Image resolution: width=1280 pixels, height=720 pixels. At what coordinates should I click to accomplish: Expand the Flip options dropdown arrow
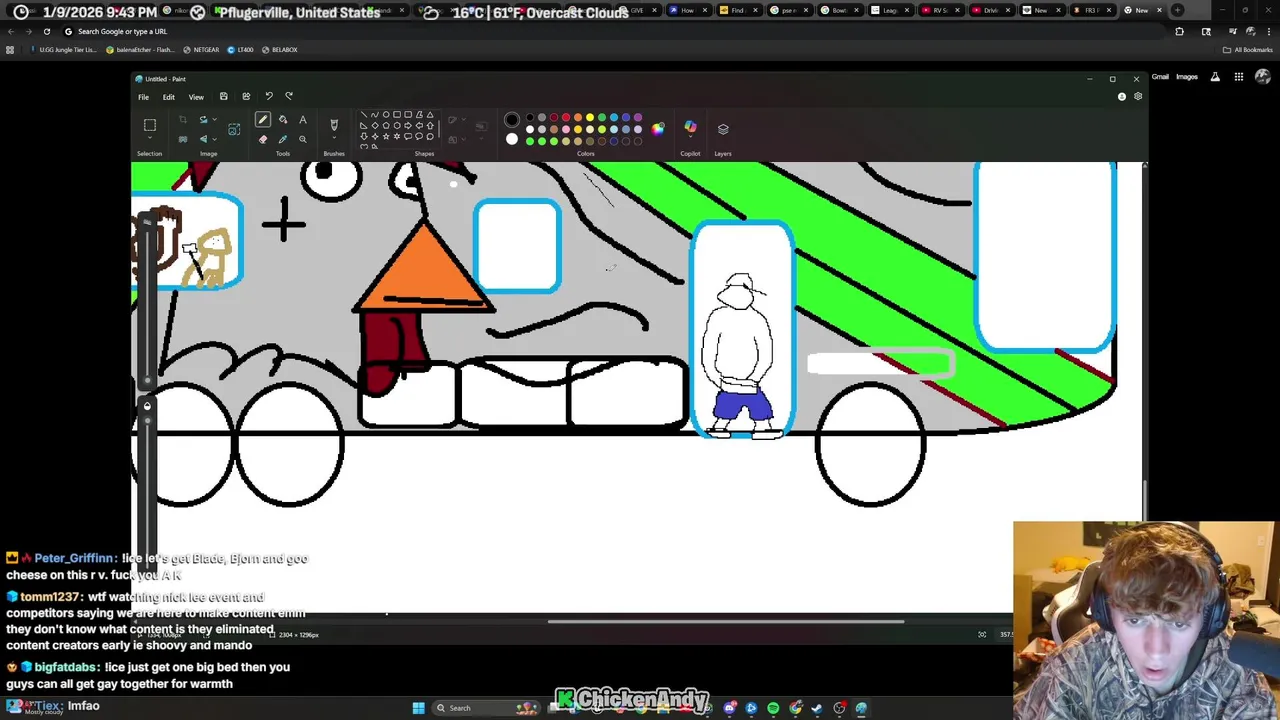pyautogui.click(x=214, y=138)
